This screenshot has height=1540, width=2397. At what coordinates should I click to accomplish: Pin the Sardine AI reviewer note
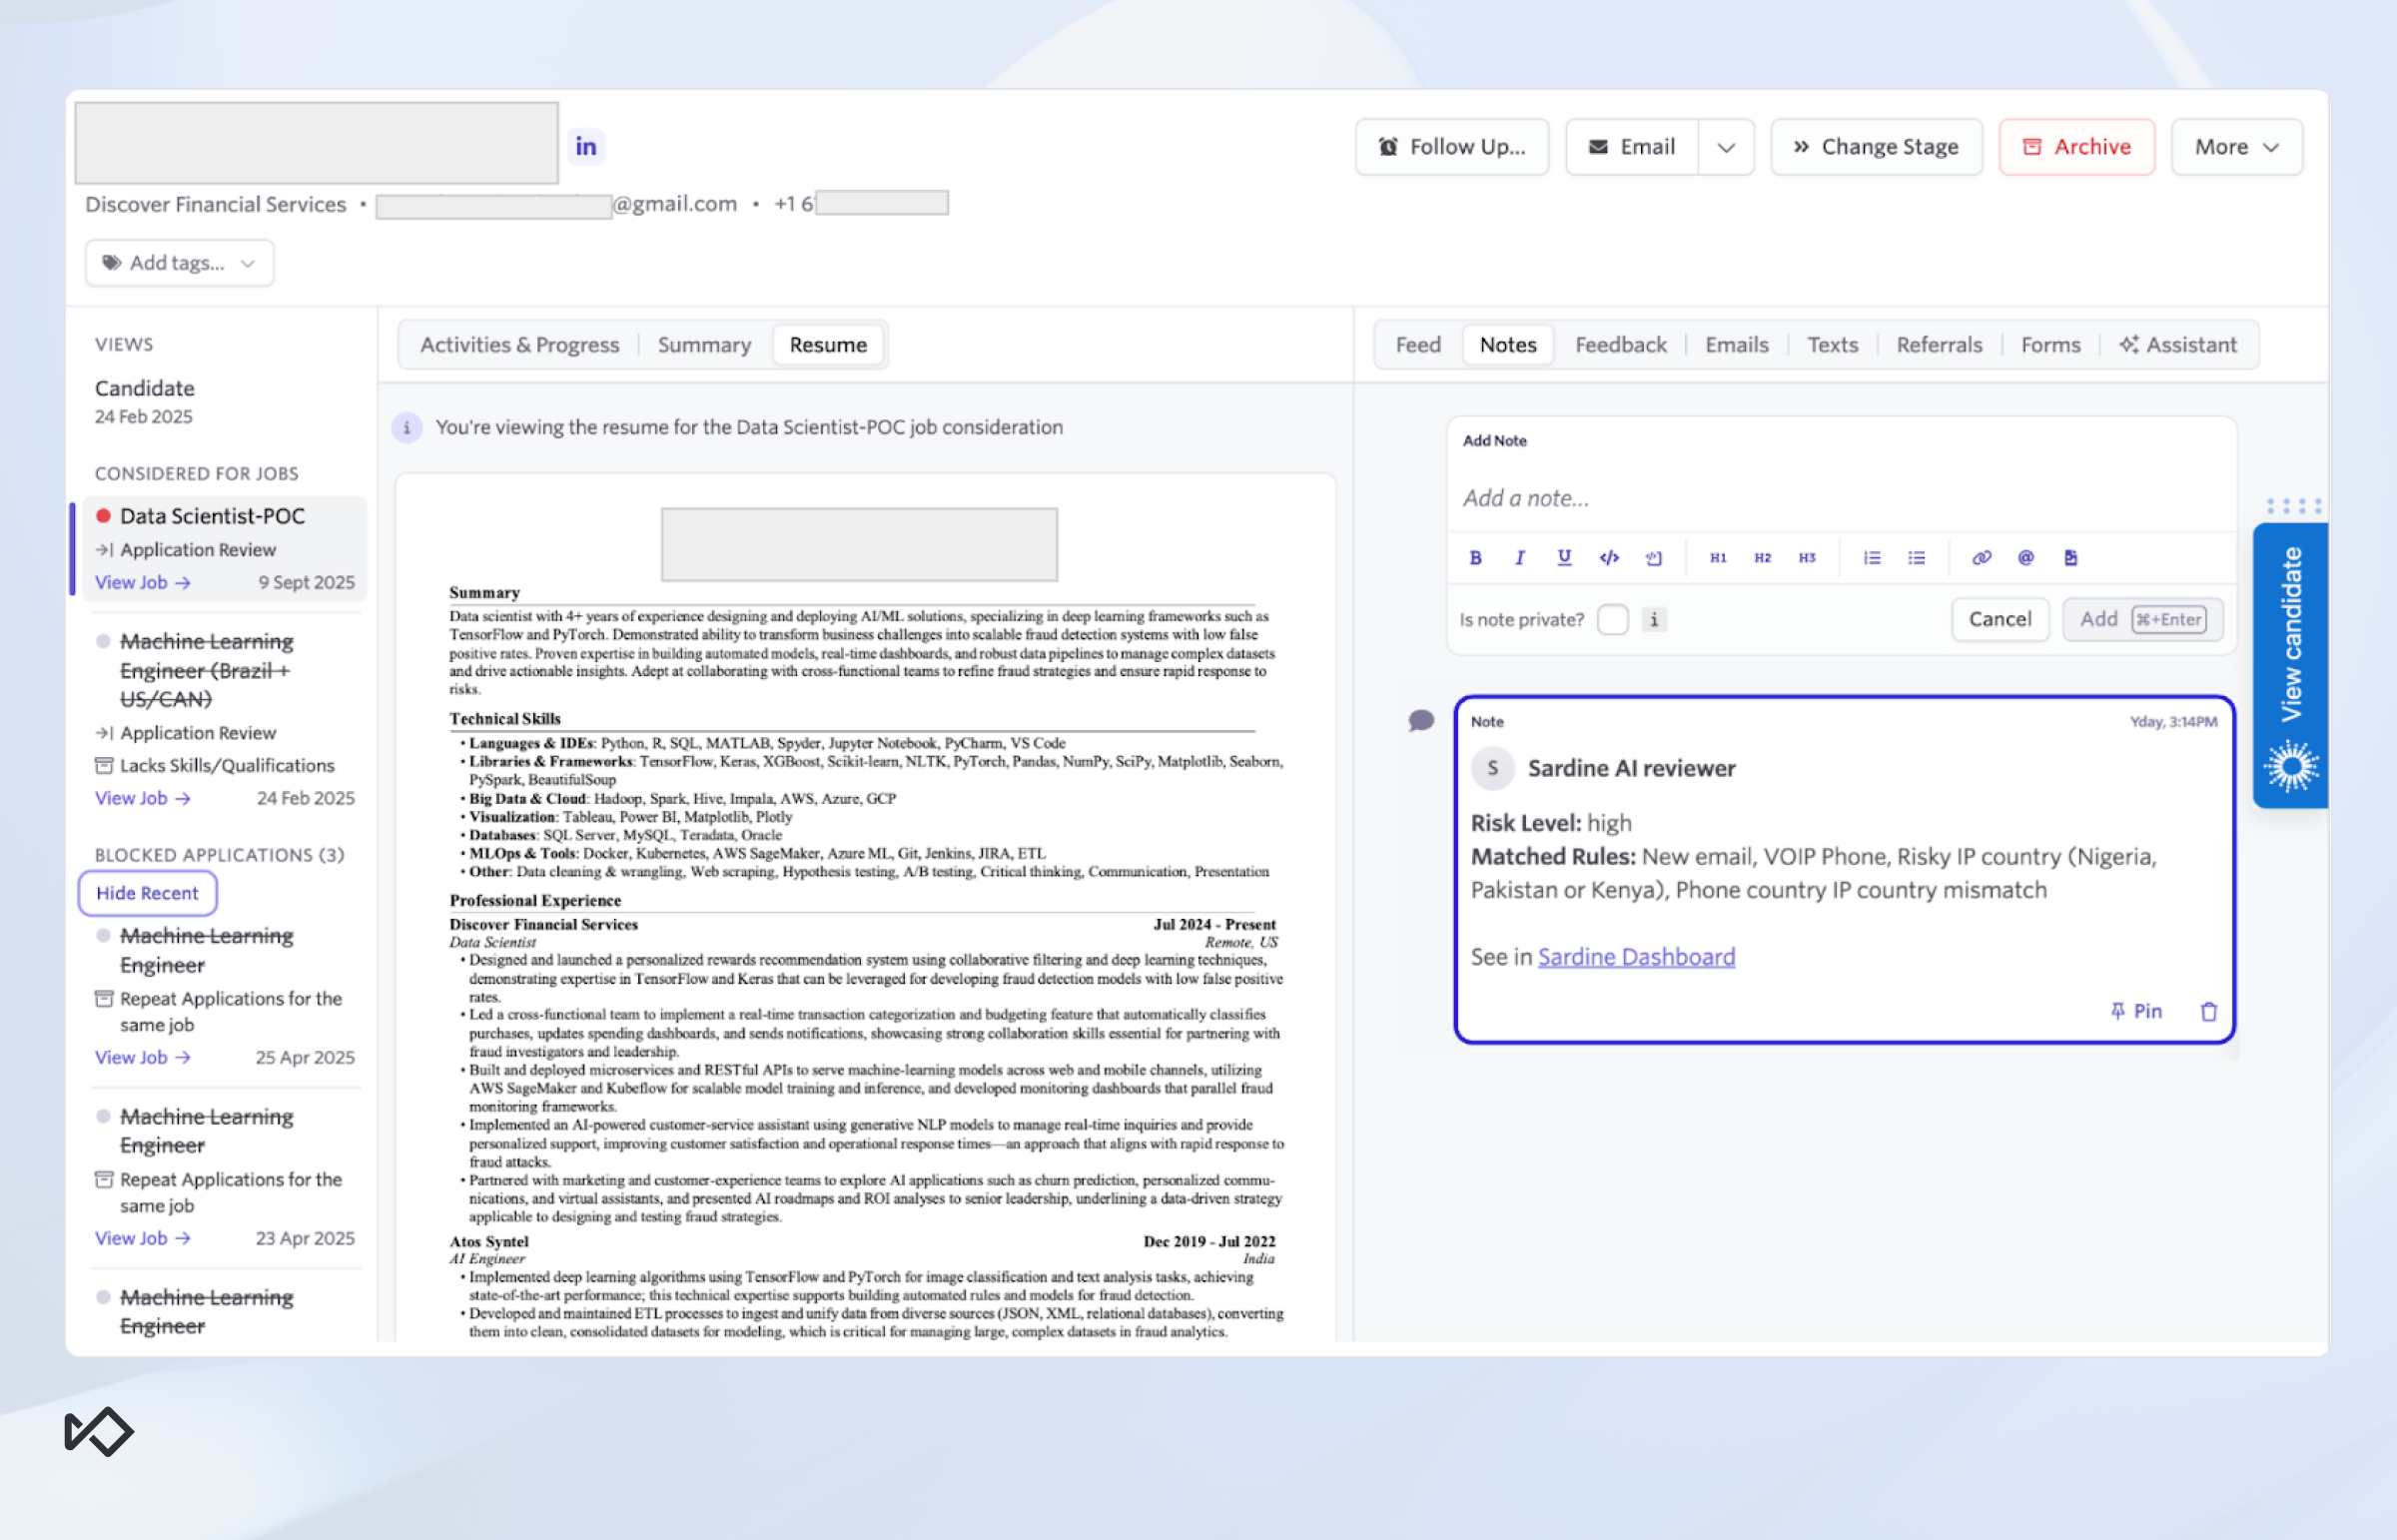click(2137, 1011)
